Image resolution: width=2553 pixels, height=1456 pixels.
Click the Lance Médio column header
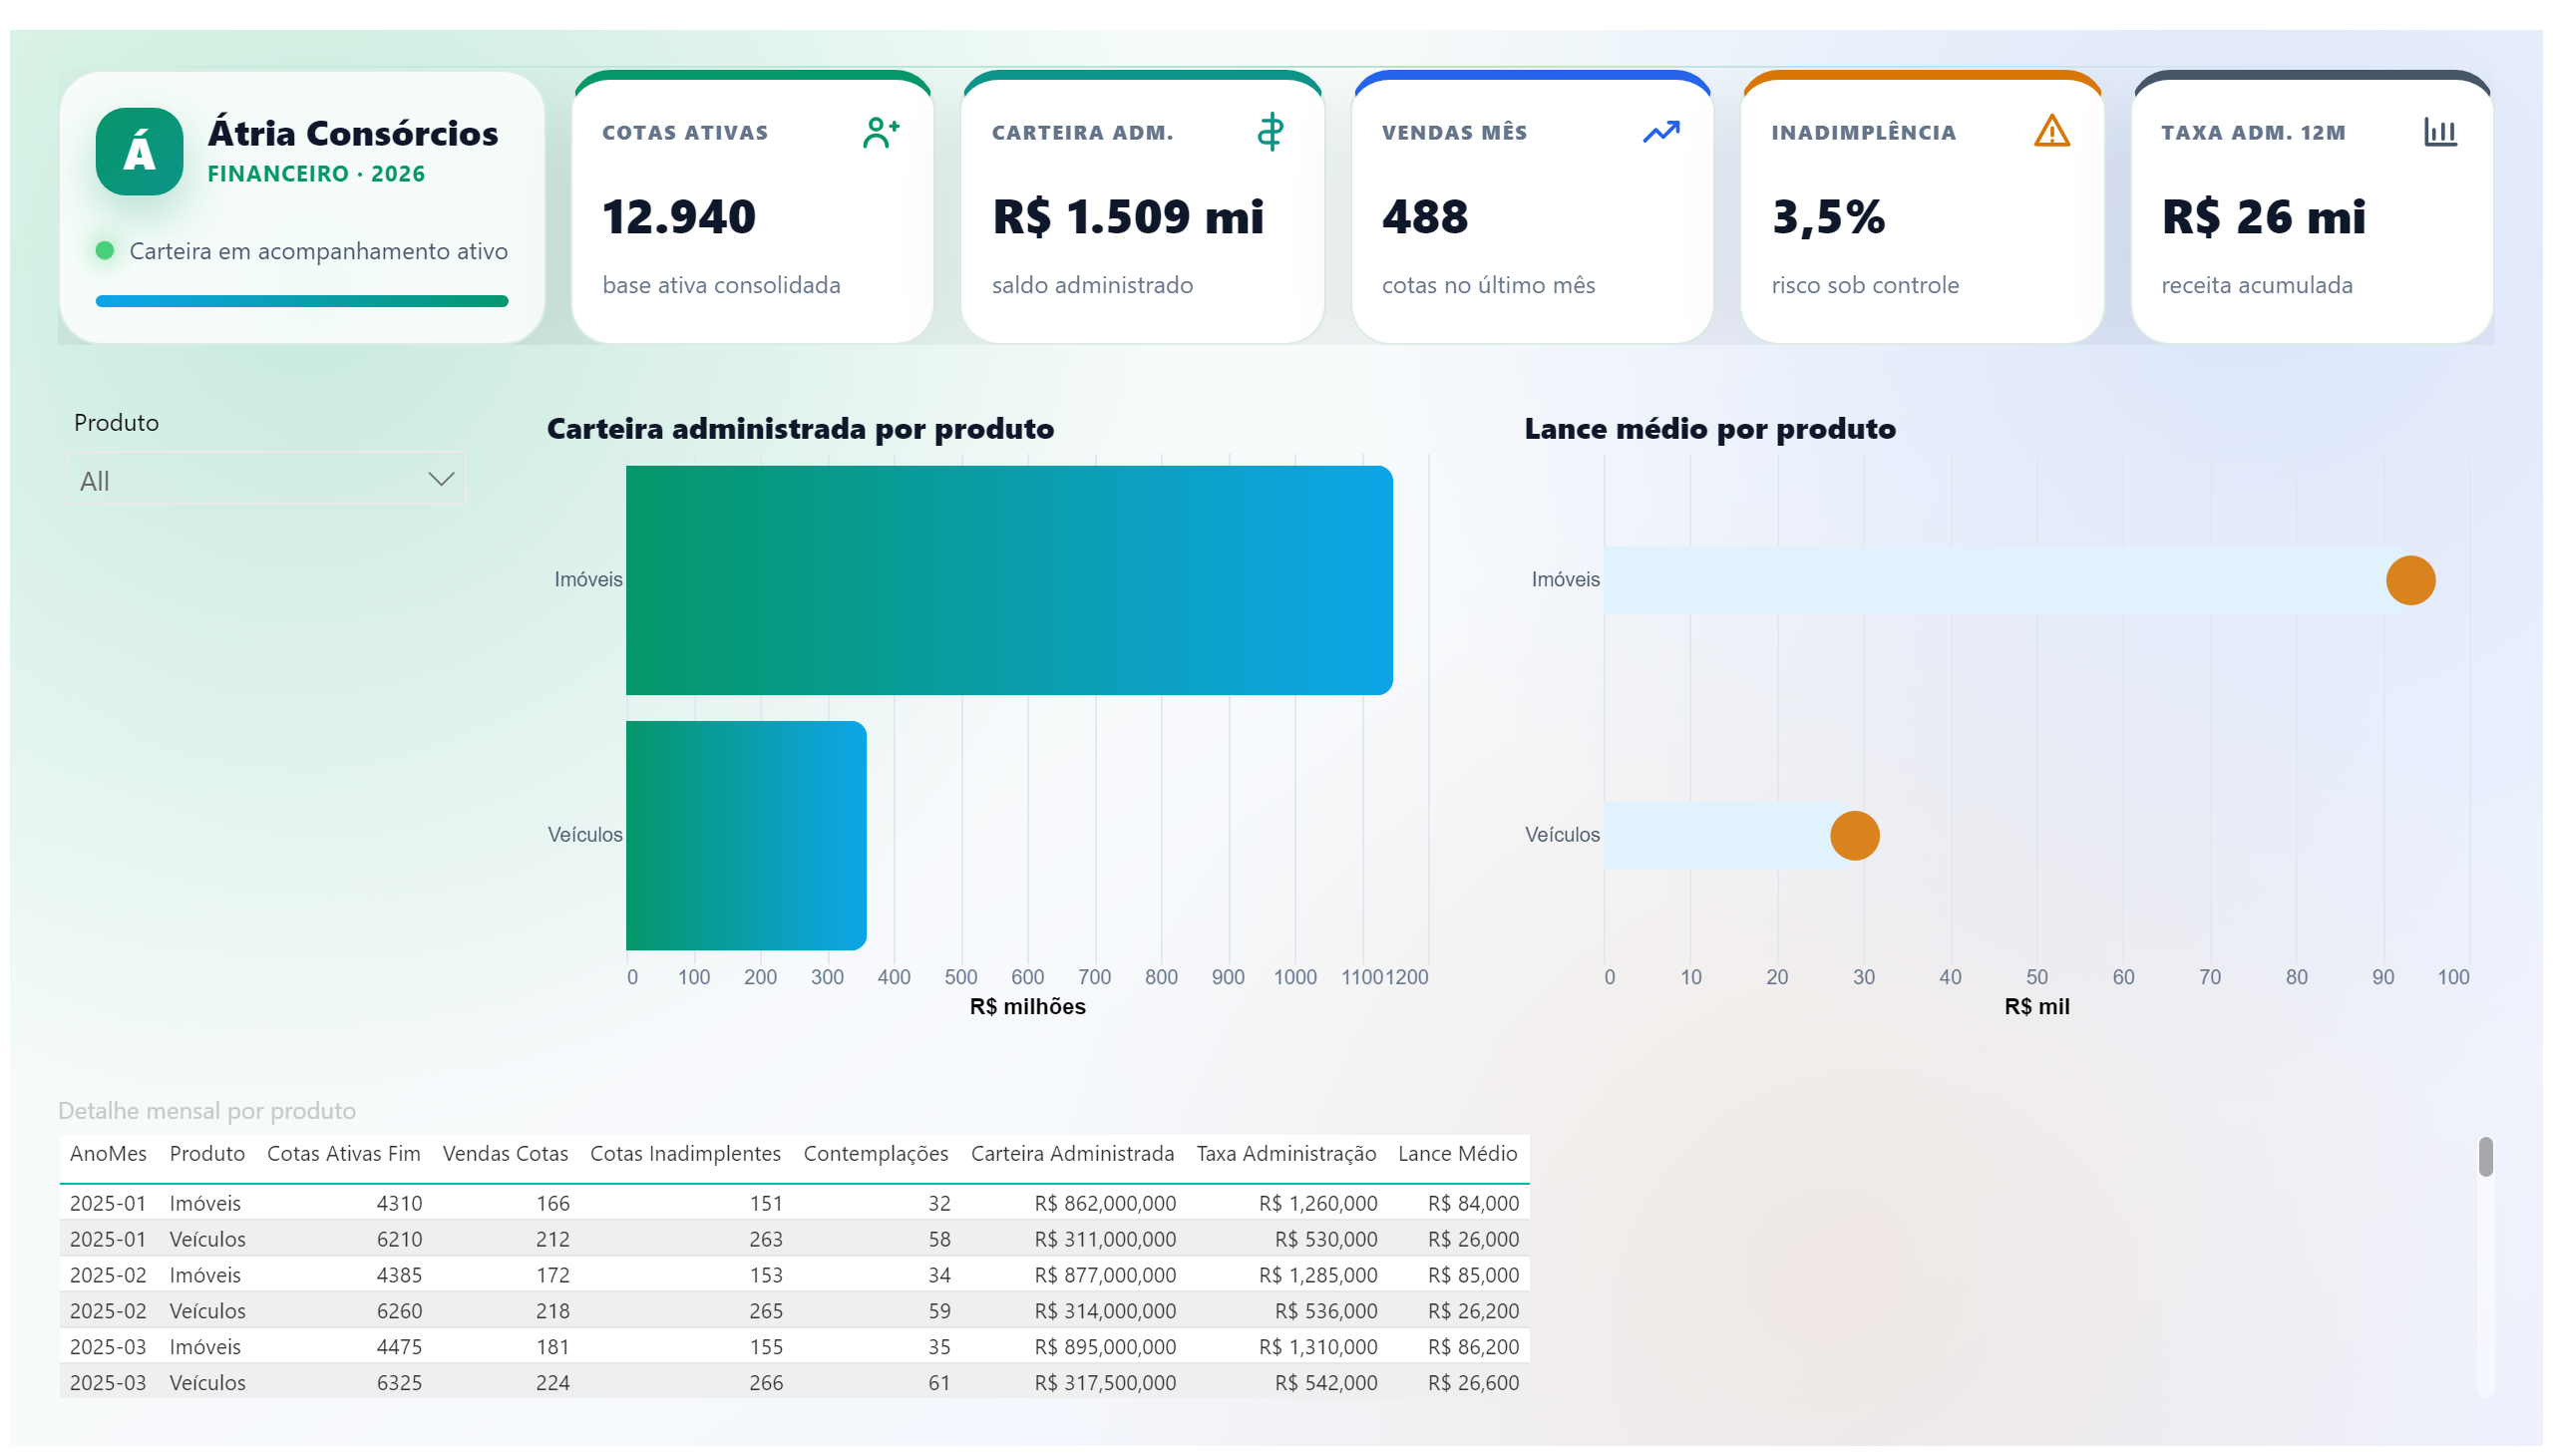click(x=1457, y=1153)
